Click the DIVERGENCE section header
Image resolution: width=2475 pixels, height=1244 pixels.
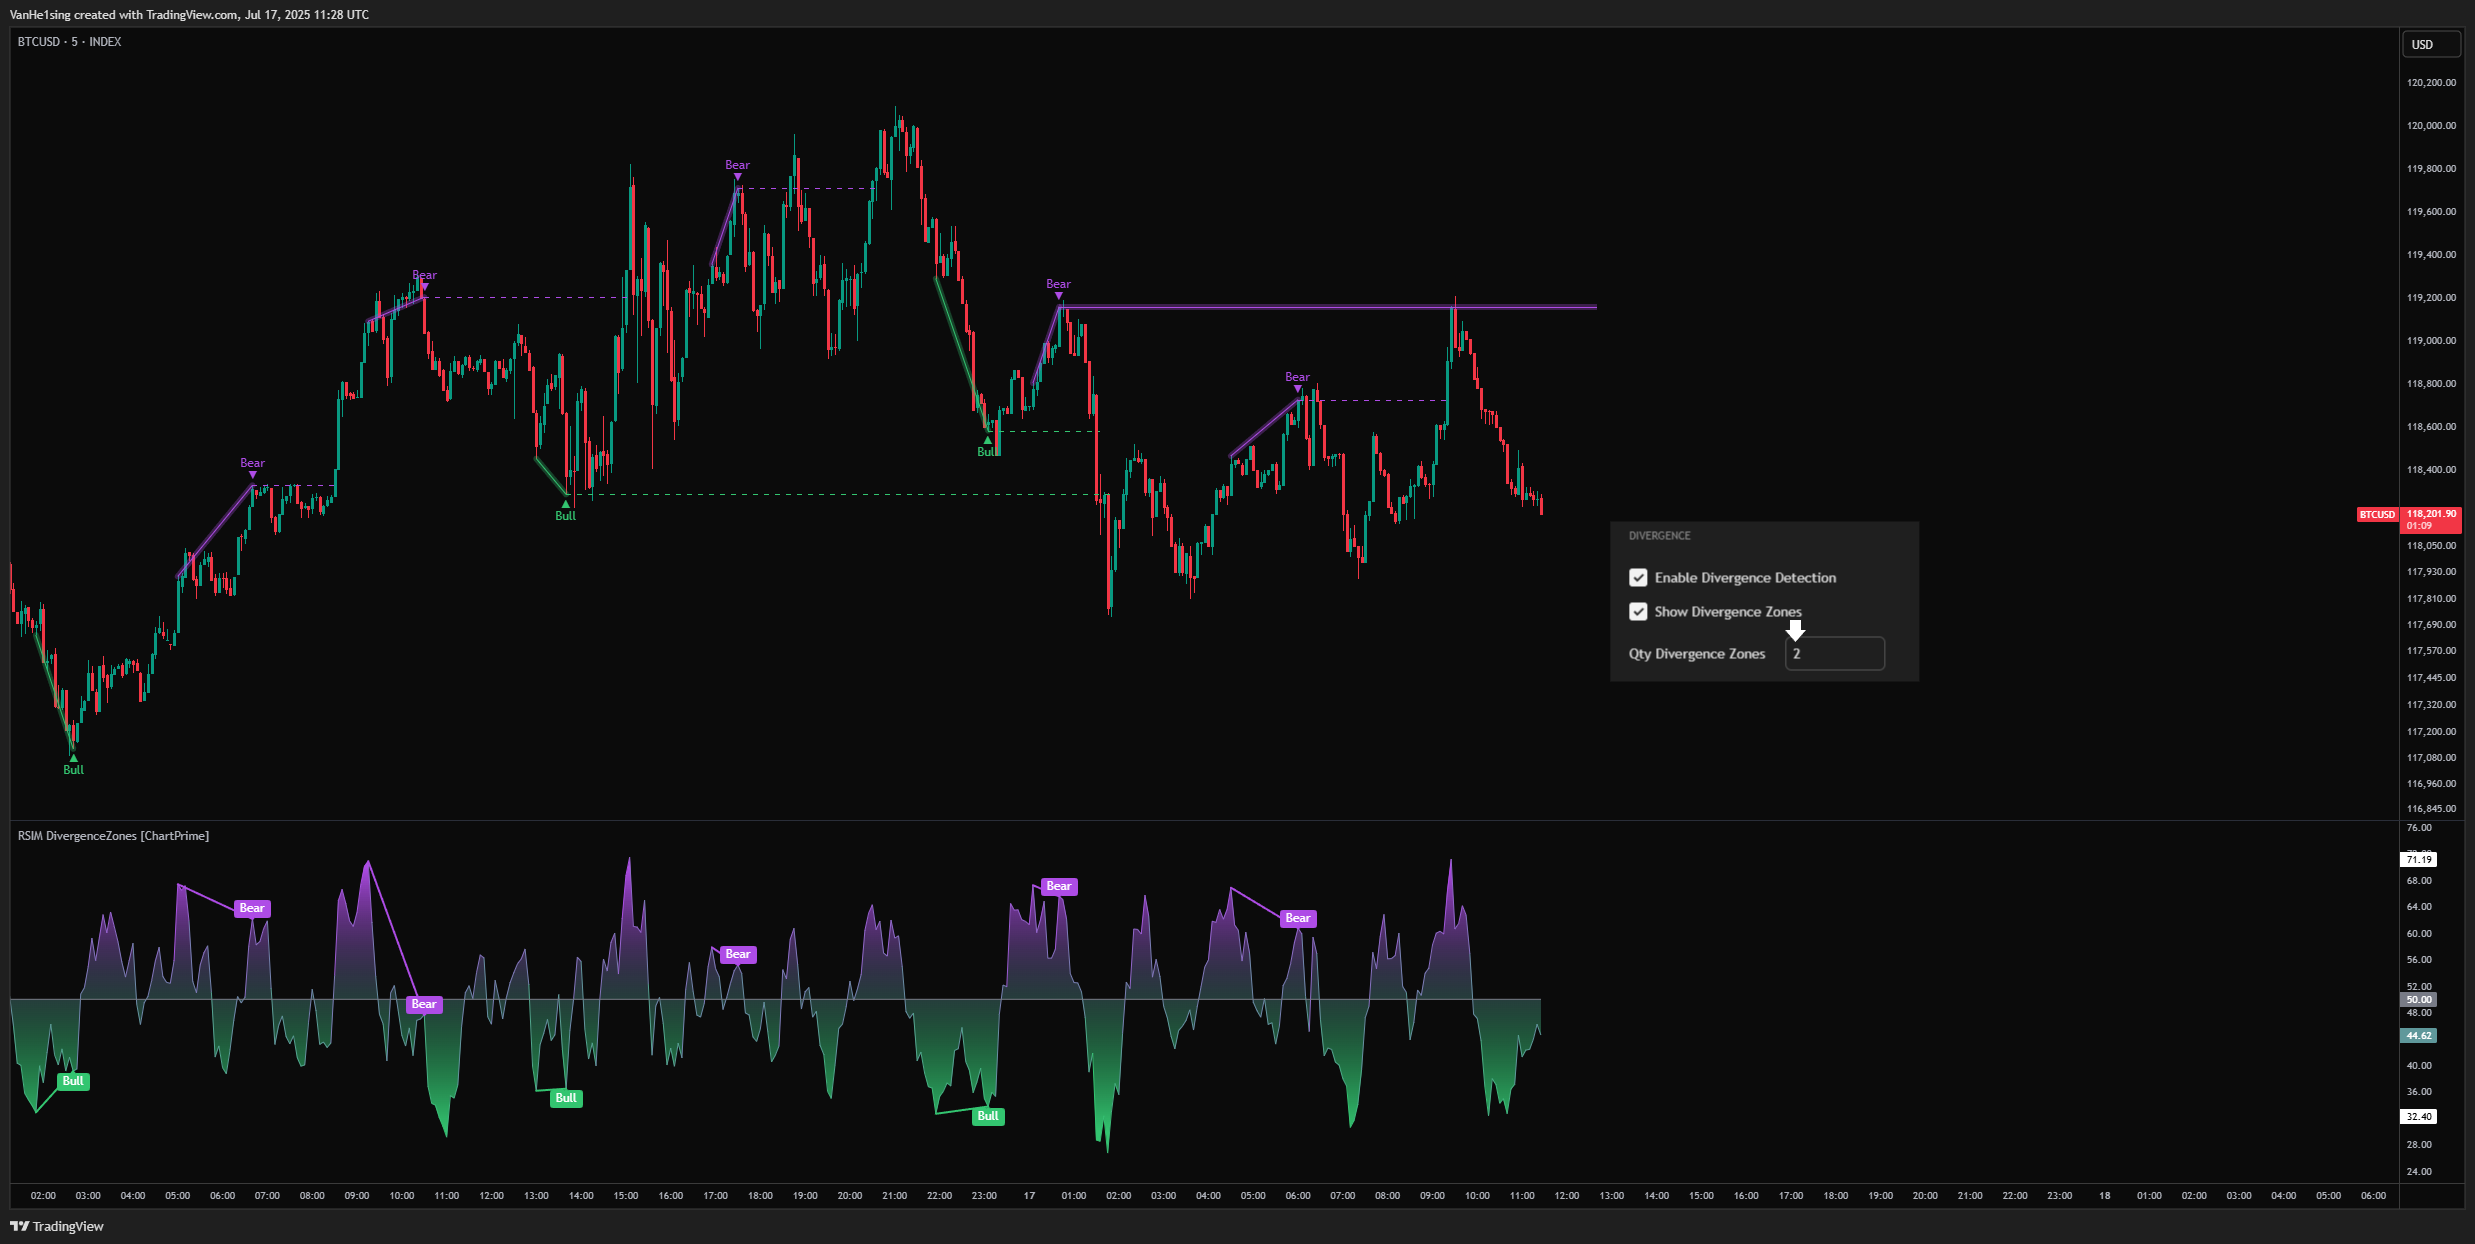click(1660, 536)
